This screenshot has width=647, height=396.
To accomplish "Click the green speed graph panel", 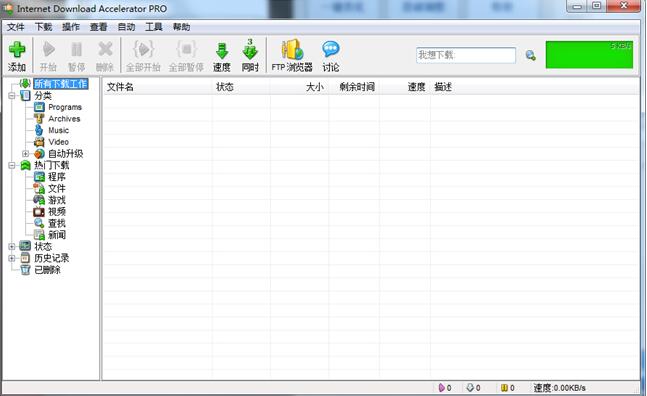I will [x=589, y=55].
